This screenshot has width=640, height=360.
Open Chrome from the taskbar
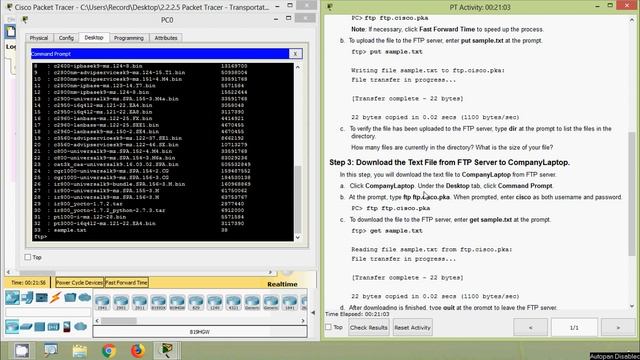[109, 351]
